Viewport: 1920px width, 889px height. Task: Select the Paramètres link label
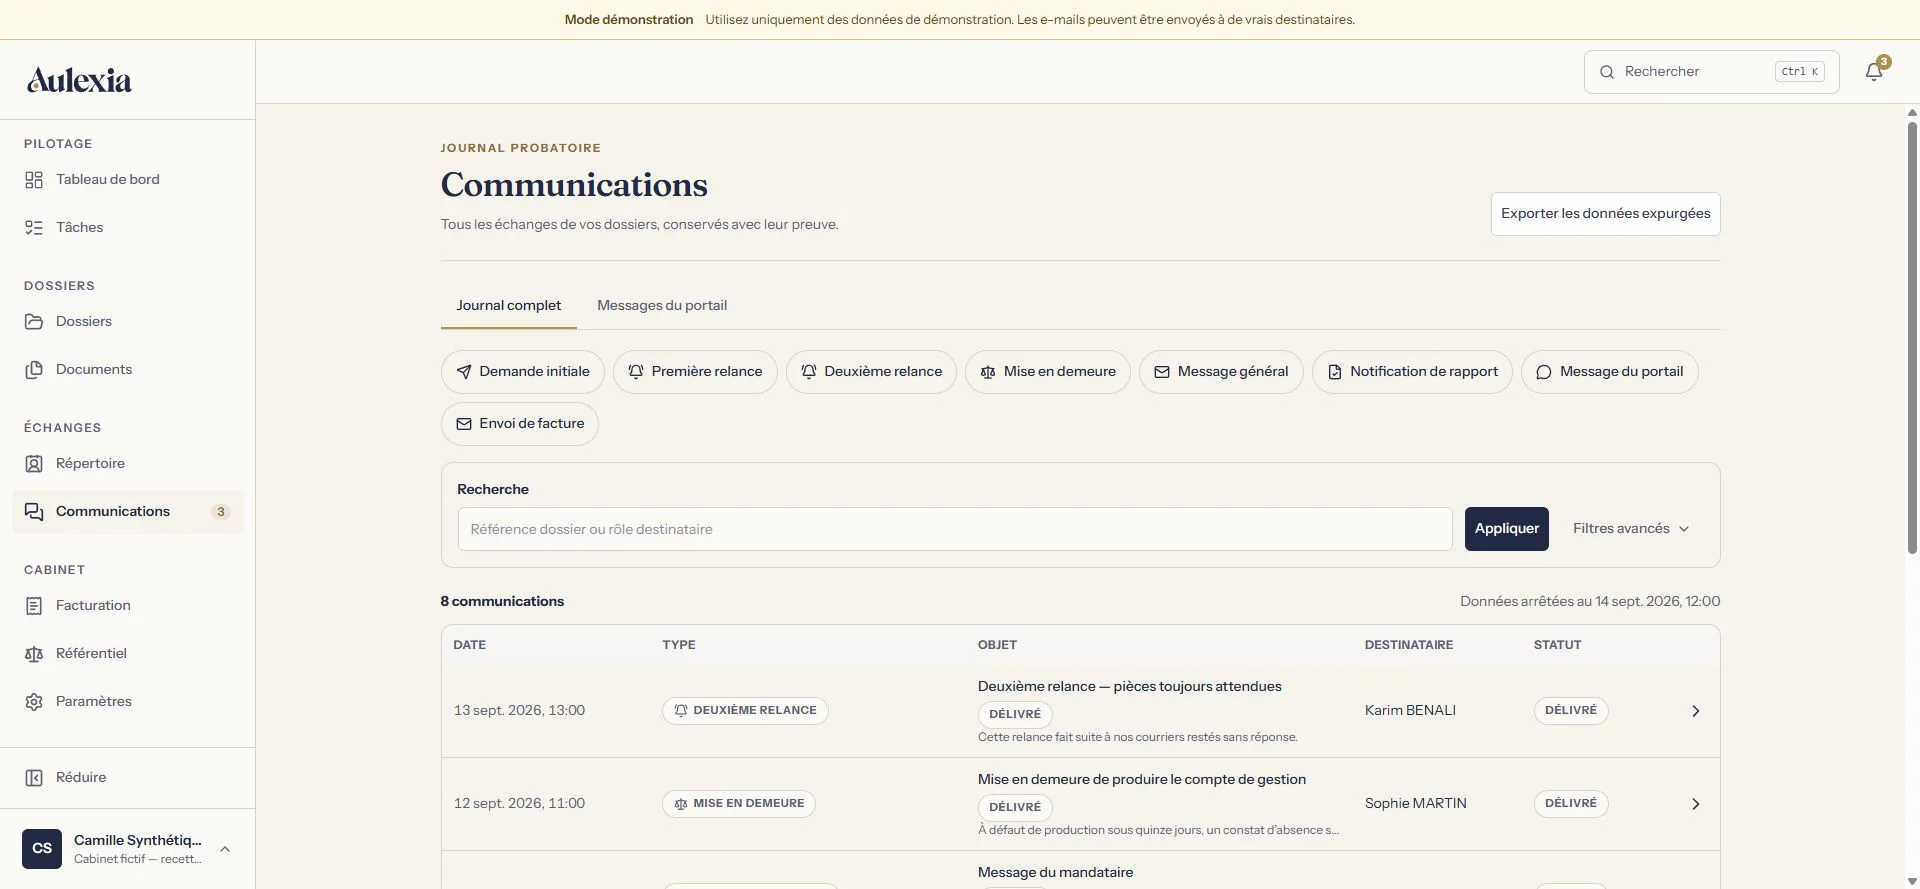point(94,702)
